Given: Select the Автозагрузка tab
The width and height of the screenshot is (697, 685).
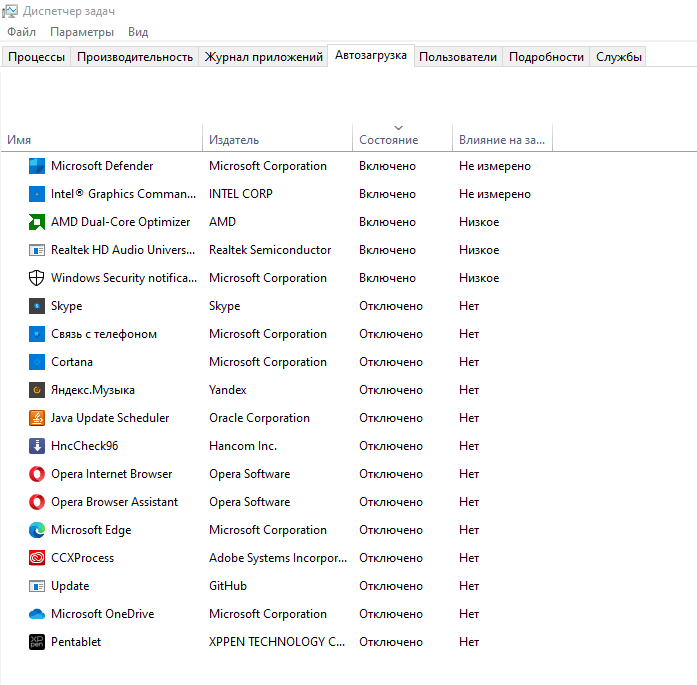Looking at the screenshot, I should 371,55.
